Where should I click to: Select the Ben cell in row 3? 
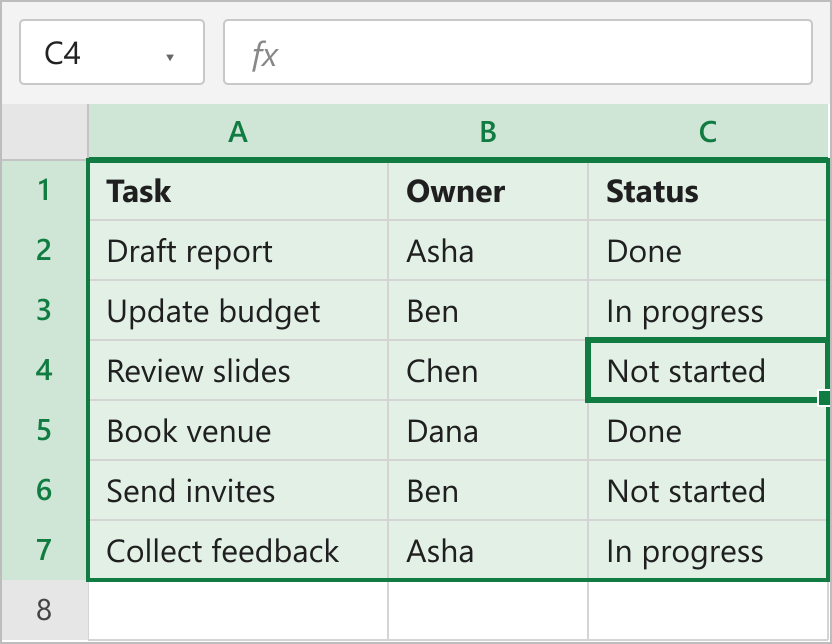488,310
